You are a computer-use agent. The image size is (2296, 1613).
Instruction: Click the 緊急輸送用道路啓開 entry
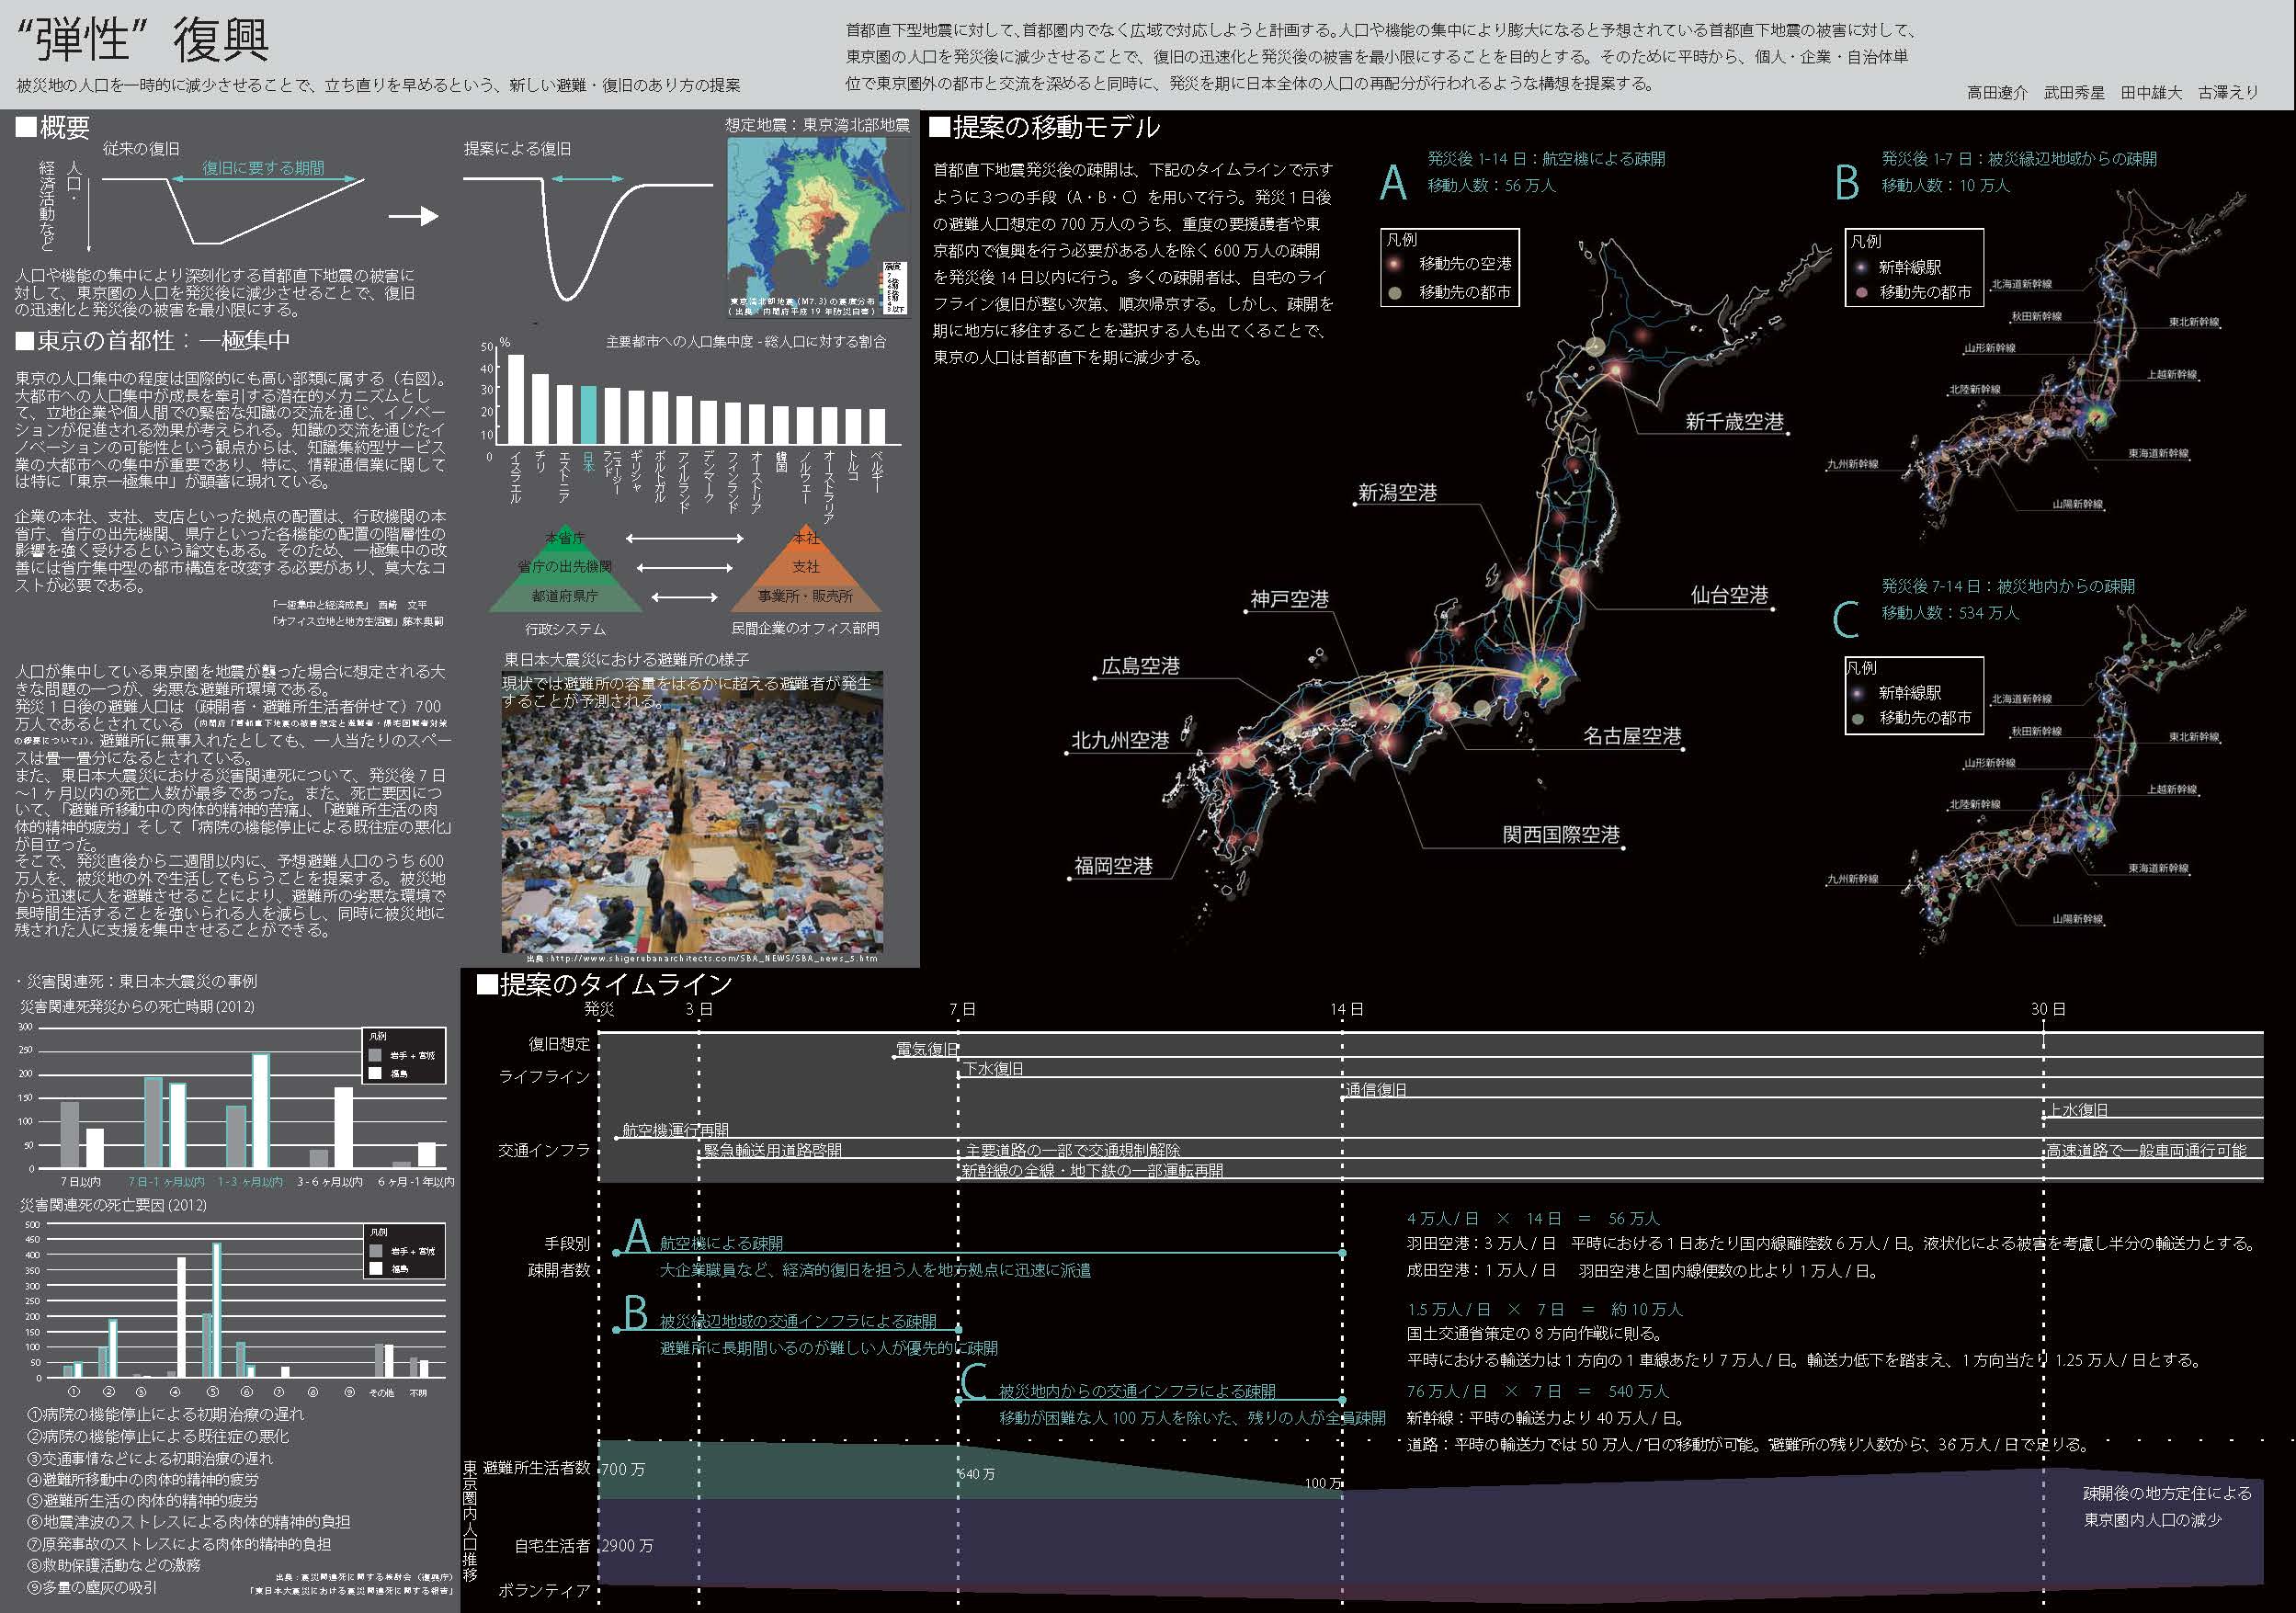click(772, 1150)
